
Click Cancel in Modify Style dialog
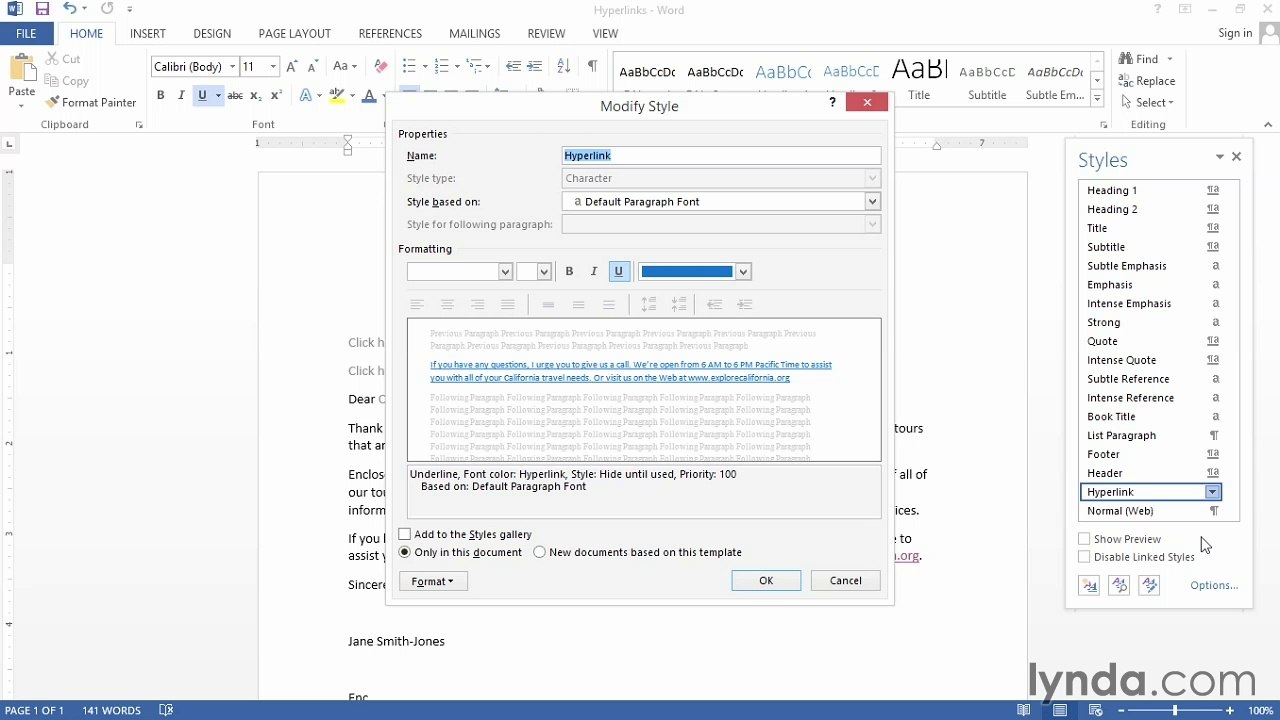[x=845, y=581]
